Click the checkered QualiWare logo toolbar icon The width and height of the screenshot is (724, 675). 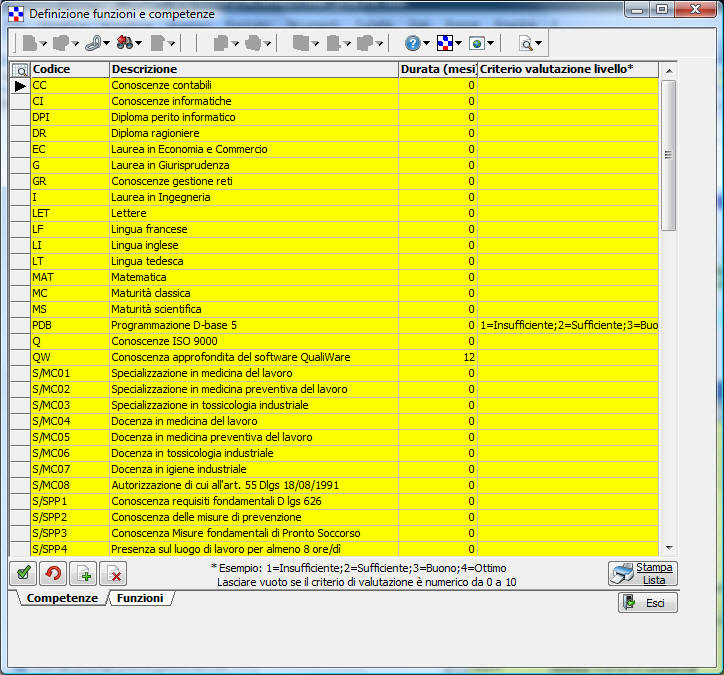click(x=445, y=43)
